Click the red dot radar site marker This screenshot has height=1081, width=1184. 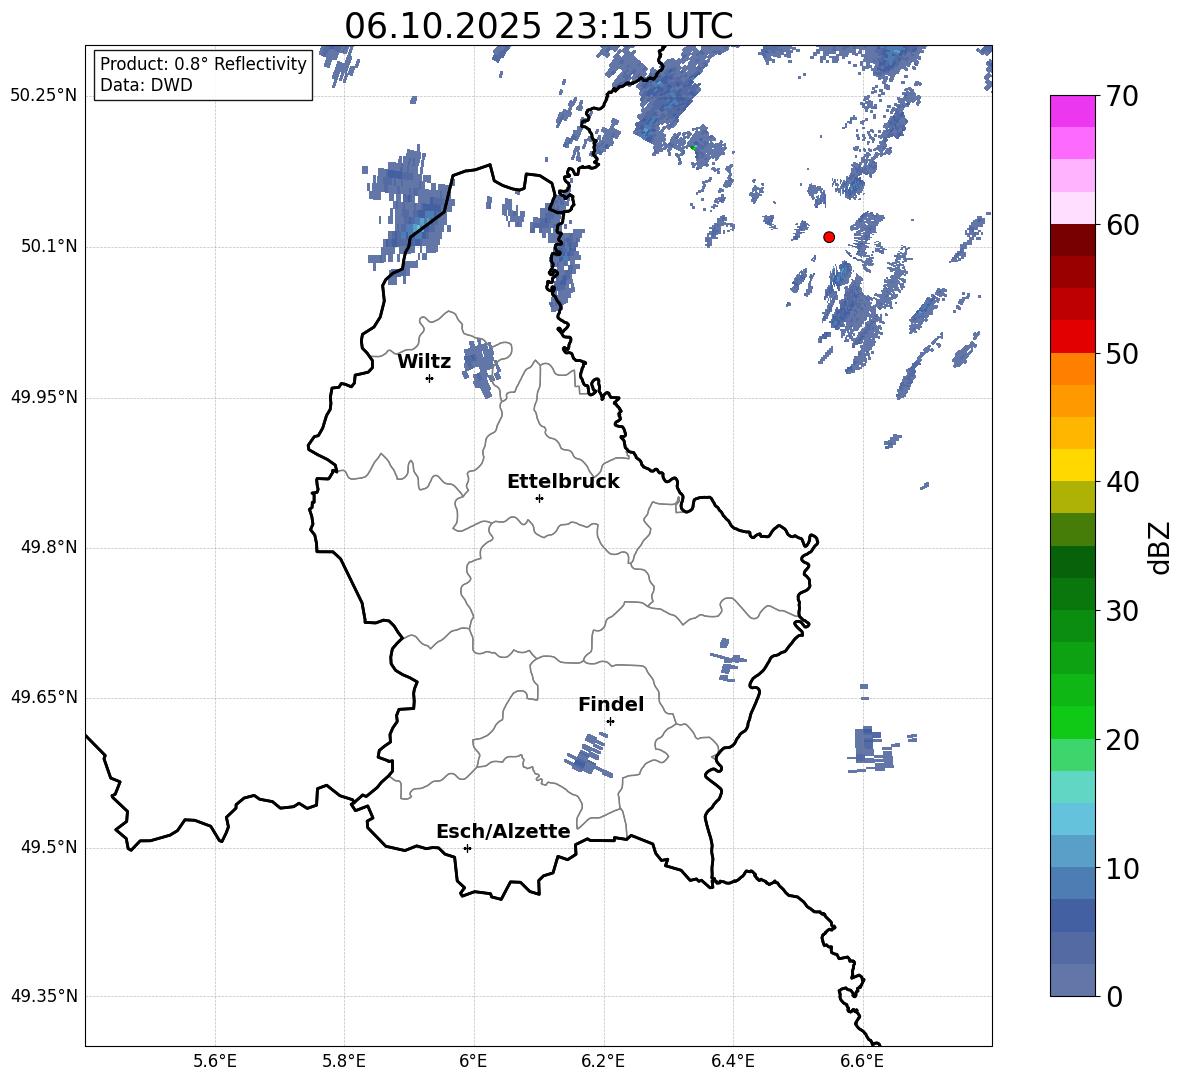pos(829,237)
